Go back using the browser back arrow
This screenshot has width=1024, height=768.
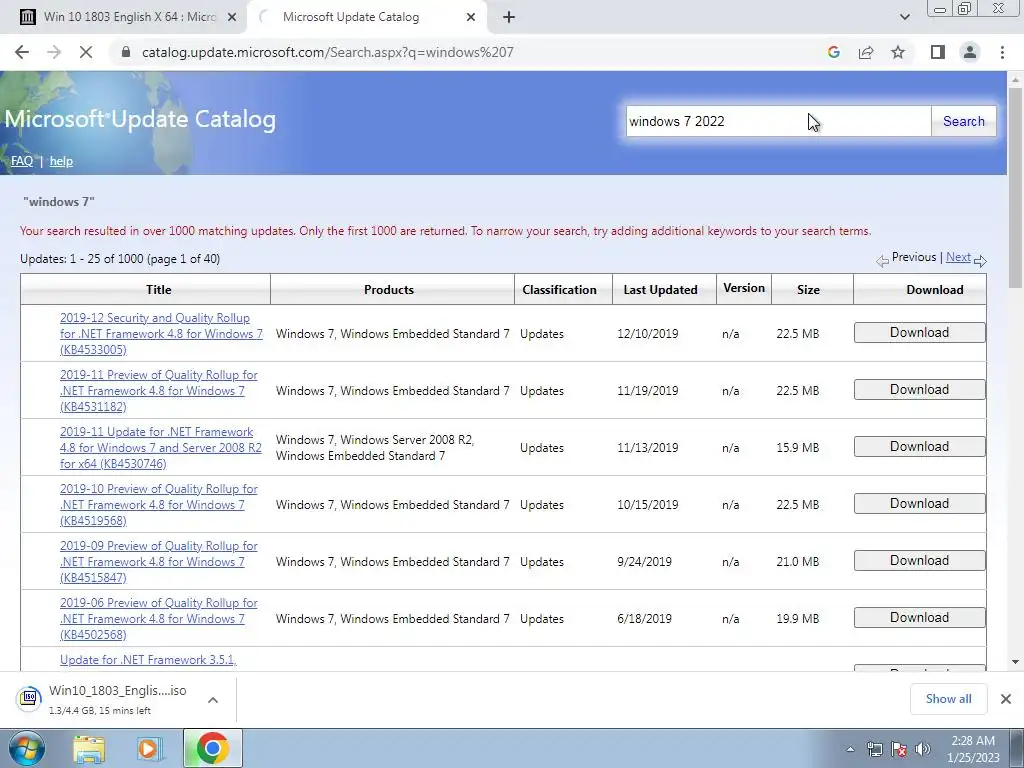(22, 52)
